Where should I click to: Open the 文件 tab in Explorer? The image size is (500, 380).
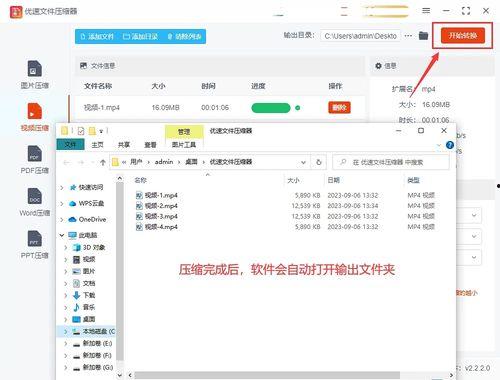[70, 145]
